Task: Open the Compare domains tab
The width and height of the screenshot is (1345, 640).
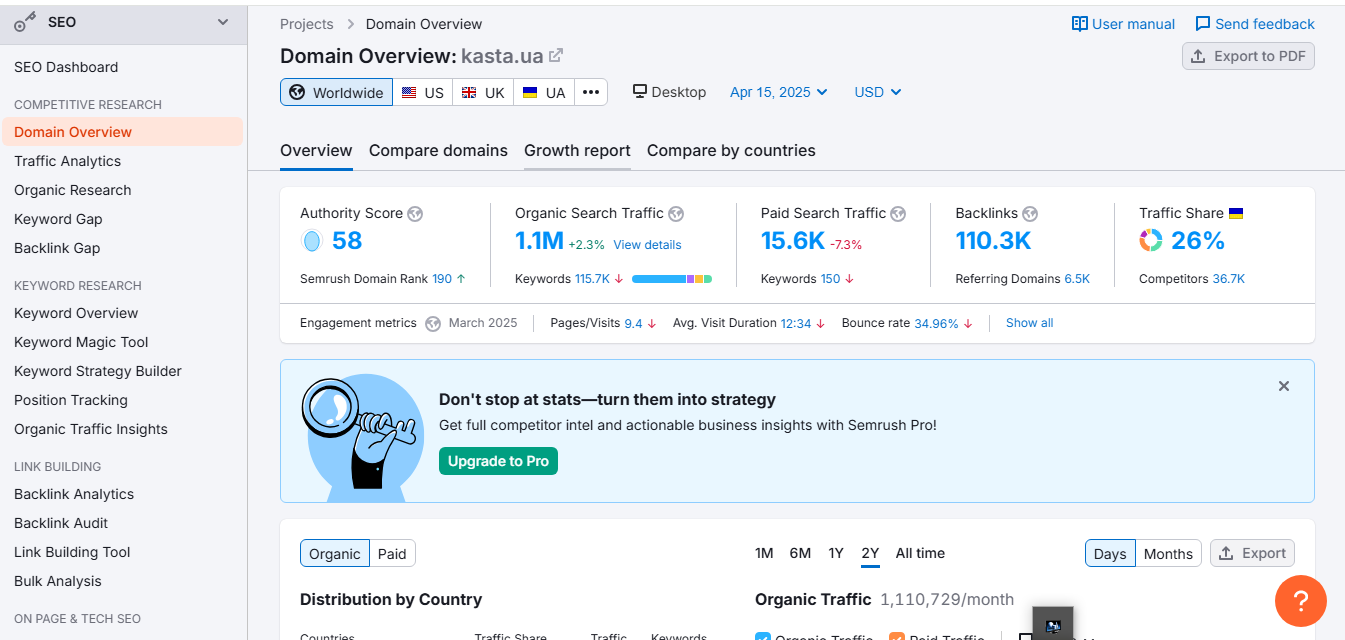Action: (438, 151)
